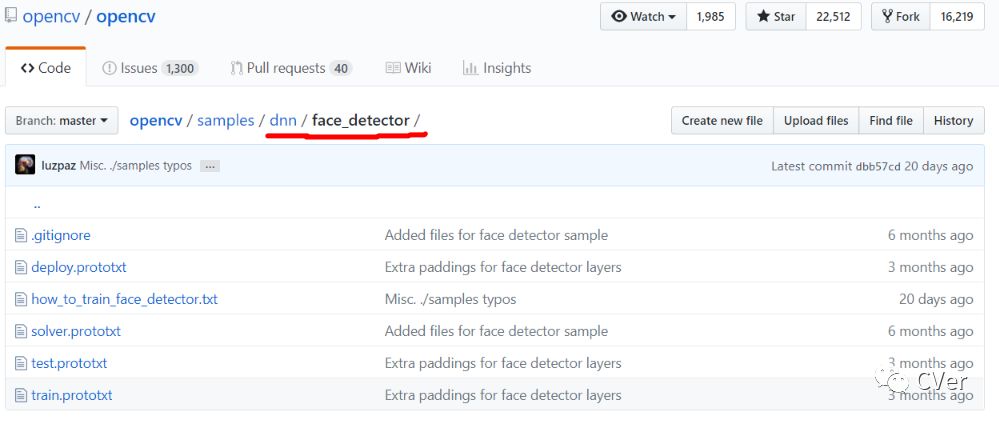Click the Wiki book icon
This screenshot has height=422, width=999.
[x=393, y=68]
